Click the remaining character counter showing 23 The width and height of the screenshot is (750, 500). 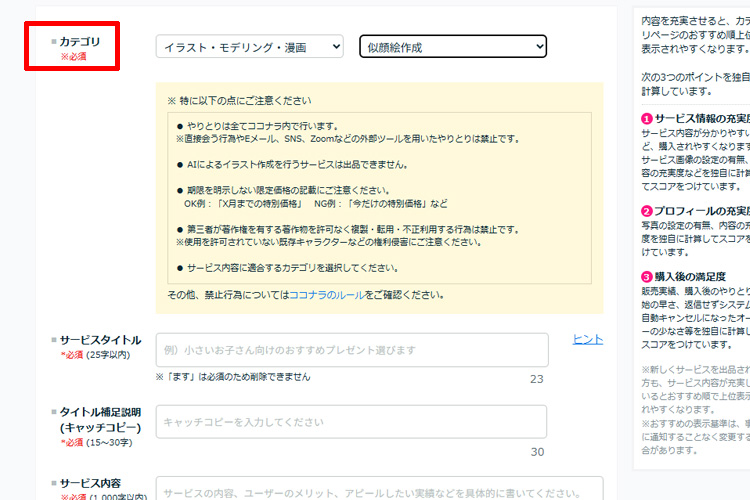click(536, 379)
